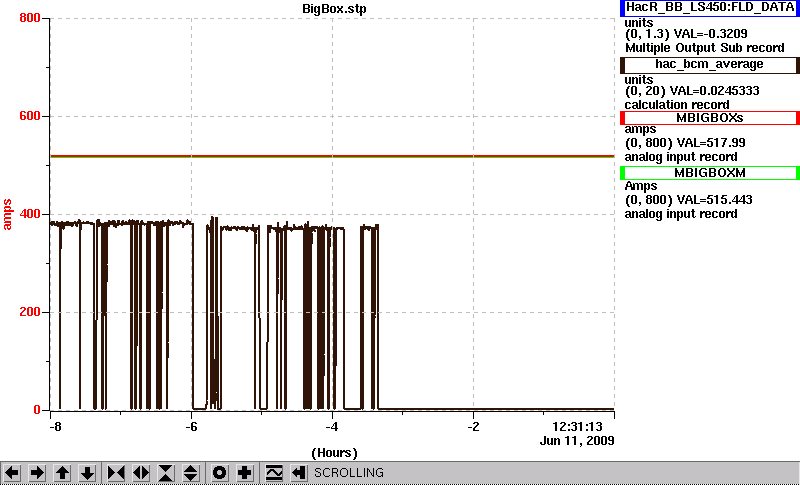Click the VAL=-0.3209 readout for HacR_BB_LS450
The image size is (800, 485).
[x=711, y=34]
